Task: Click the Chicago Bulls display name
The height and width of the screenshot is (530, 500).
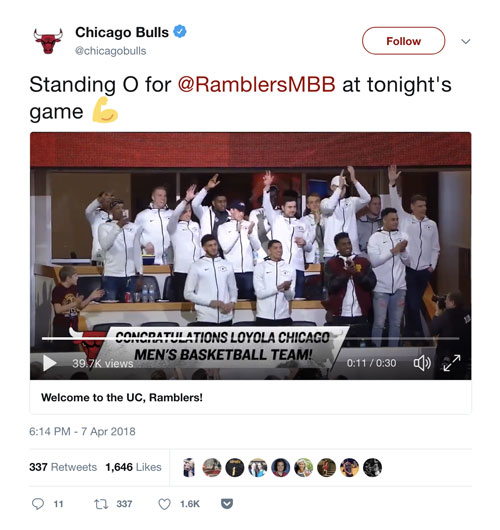Action: tap(122, 32)
